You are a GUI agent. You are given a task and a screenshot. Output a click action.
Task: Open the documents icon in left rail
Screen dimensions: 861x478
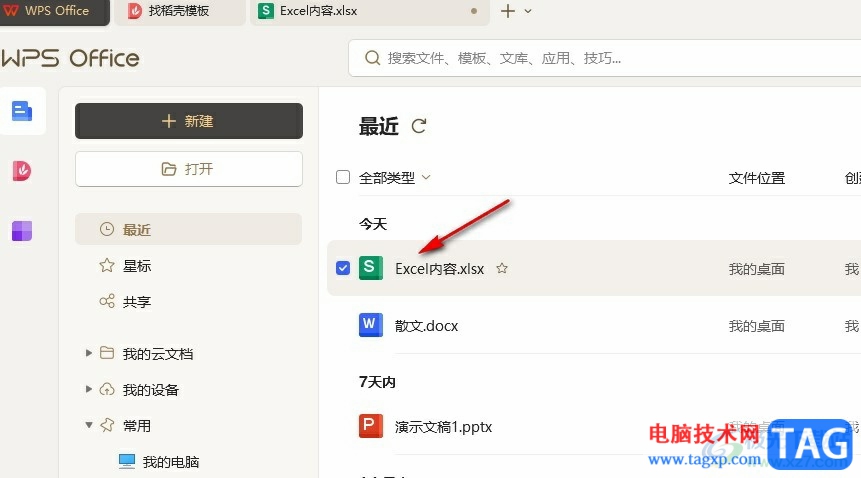22,111
